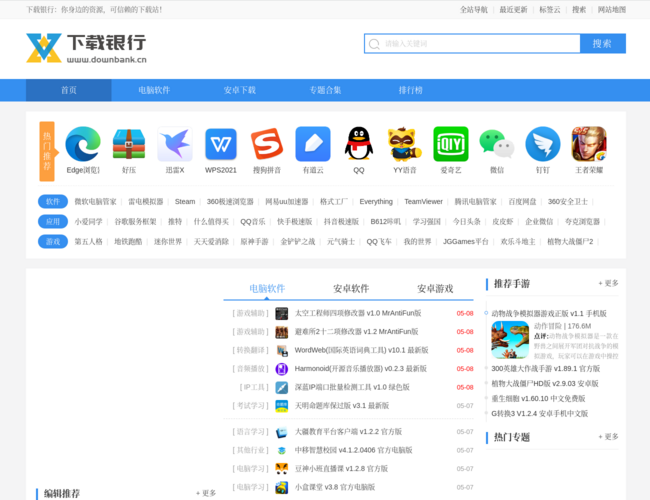Click the 天明命题库 list icon

[x=281, y=405]
